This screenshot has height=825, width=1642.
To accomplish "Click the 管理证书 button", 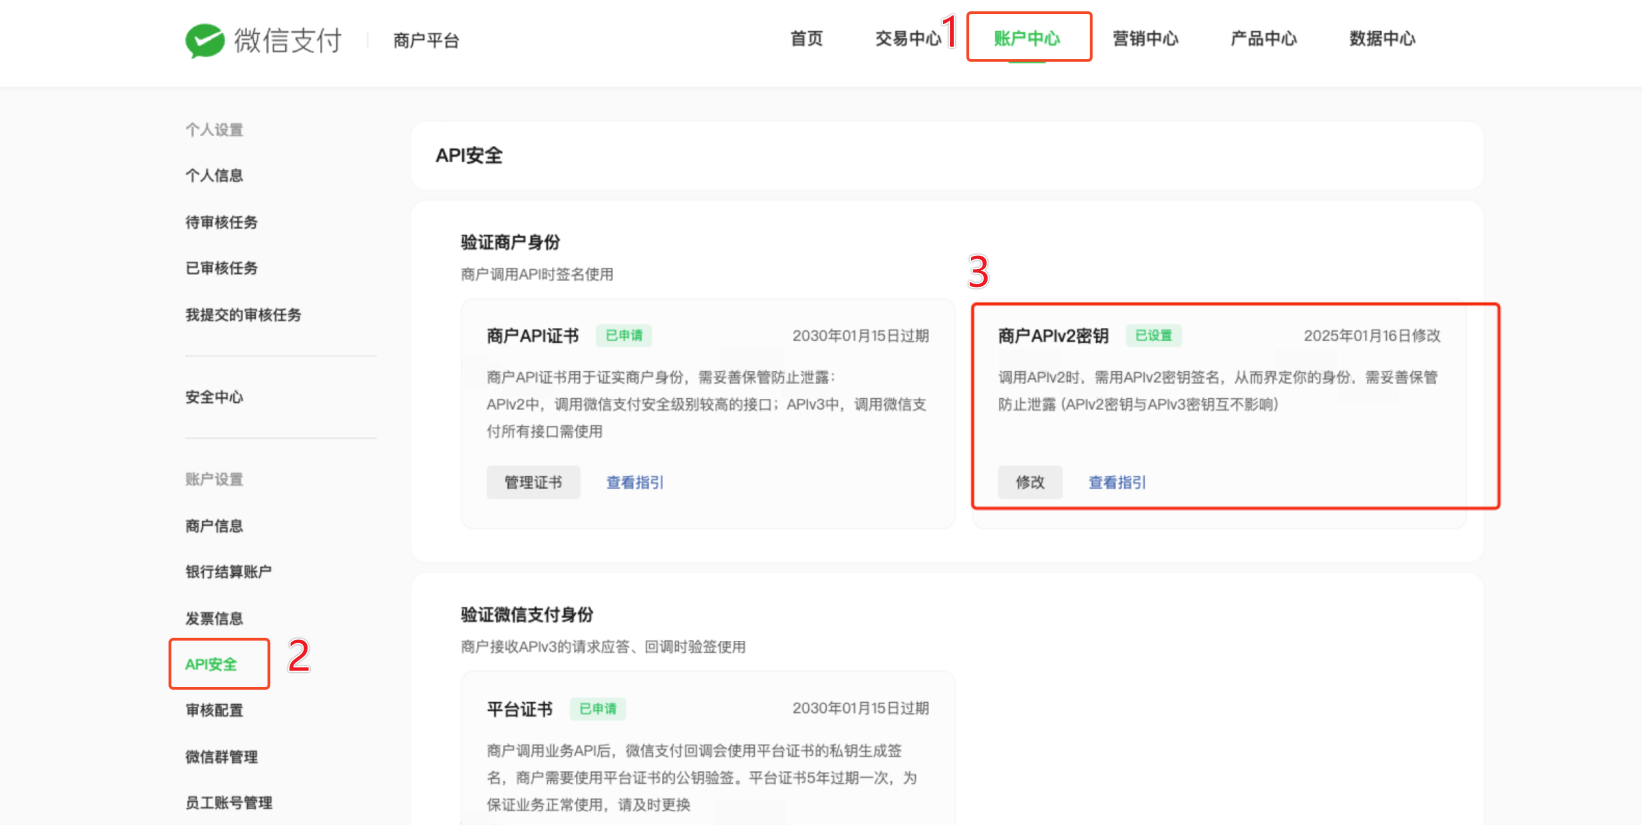I will (533, 482).
